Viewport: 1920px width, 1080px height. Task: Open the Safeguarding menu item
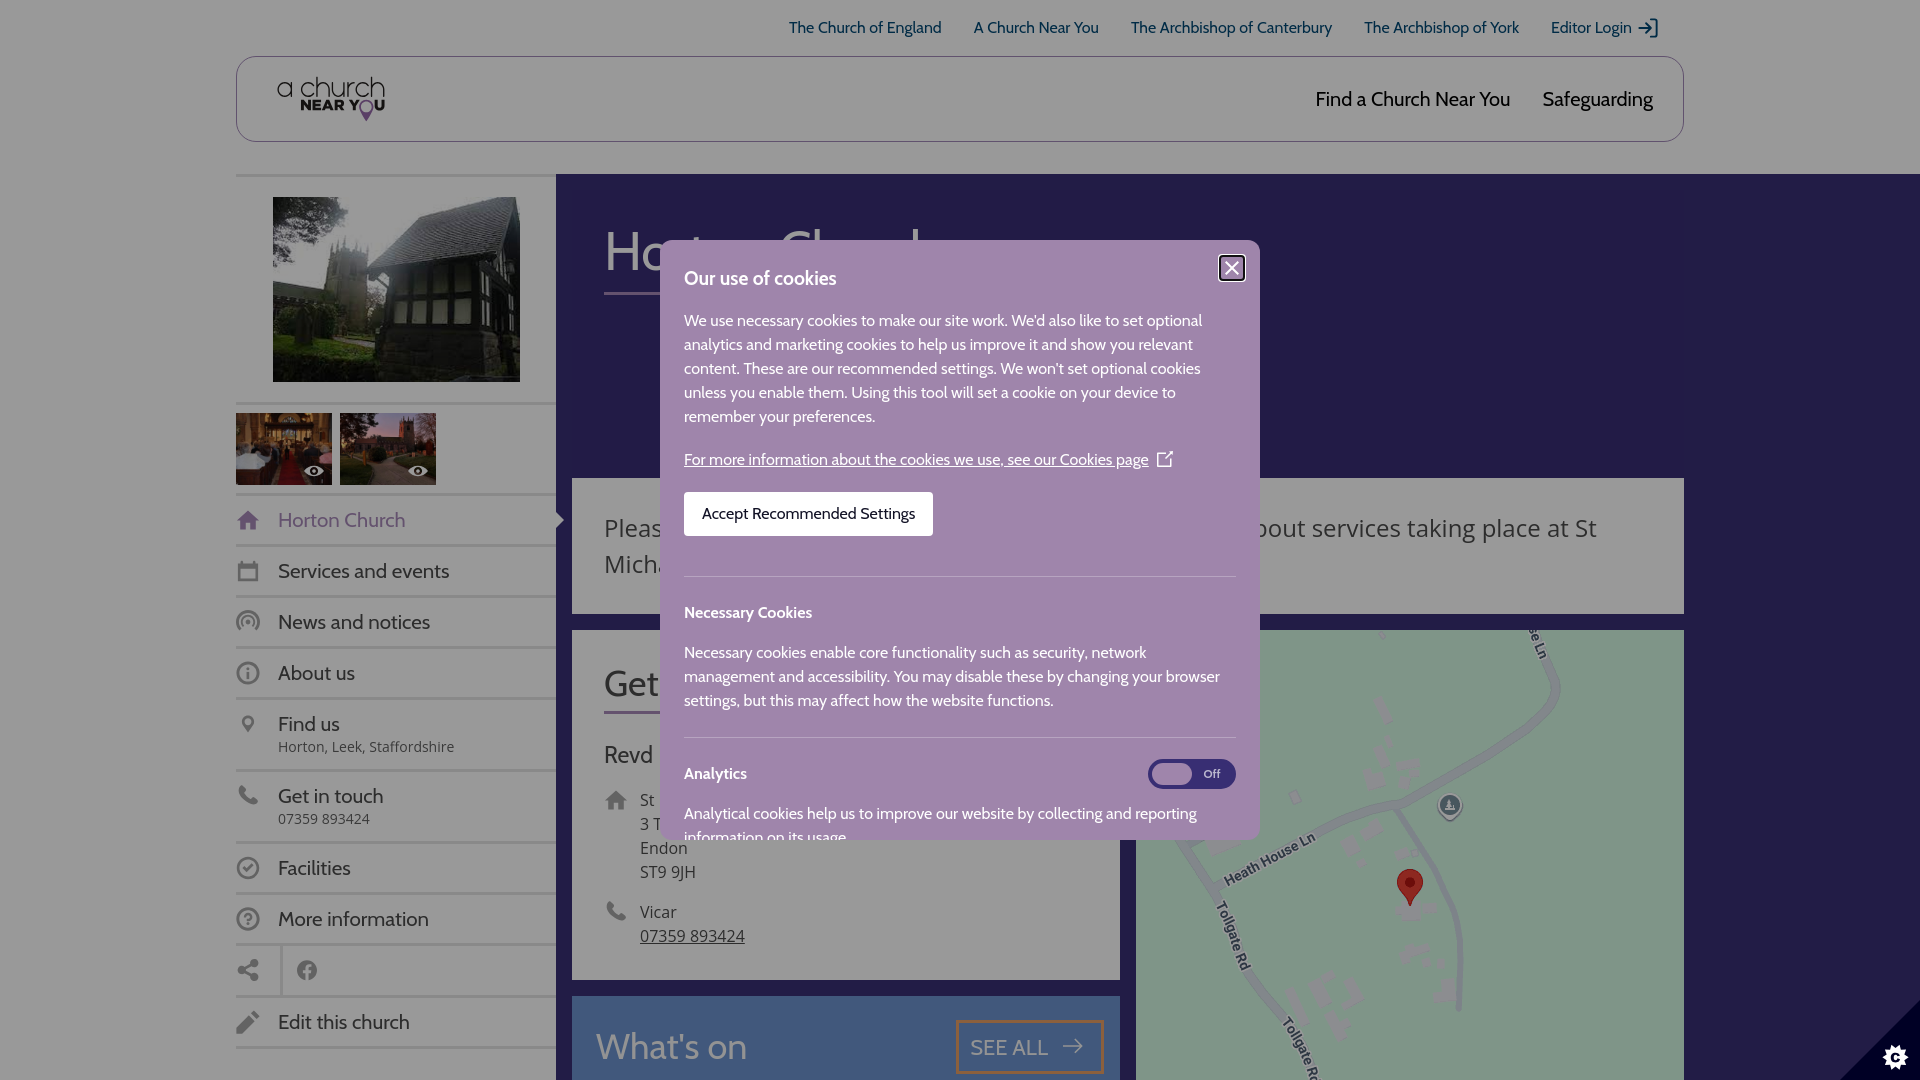[1597, 99]
